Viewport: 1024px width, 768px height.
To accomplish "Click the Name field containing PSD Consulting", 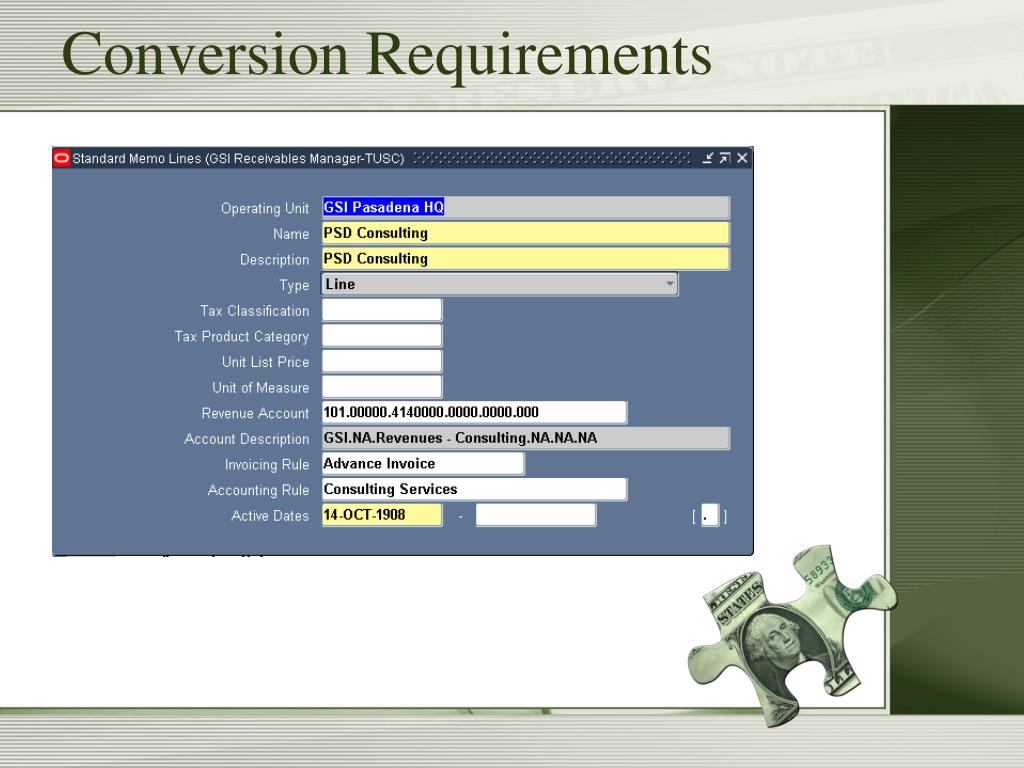I will tap(526, 233).
